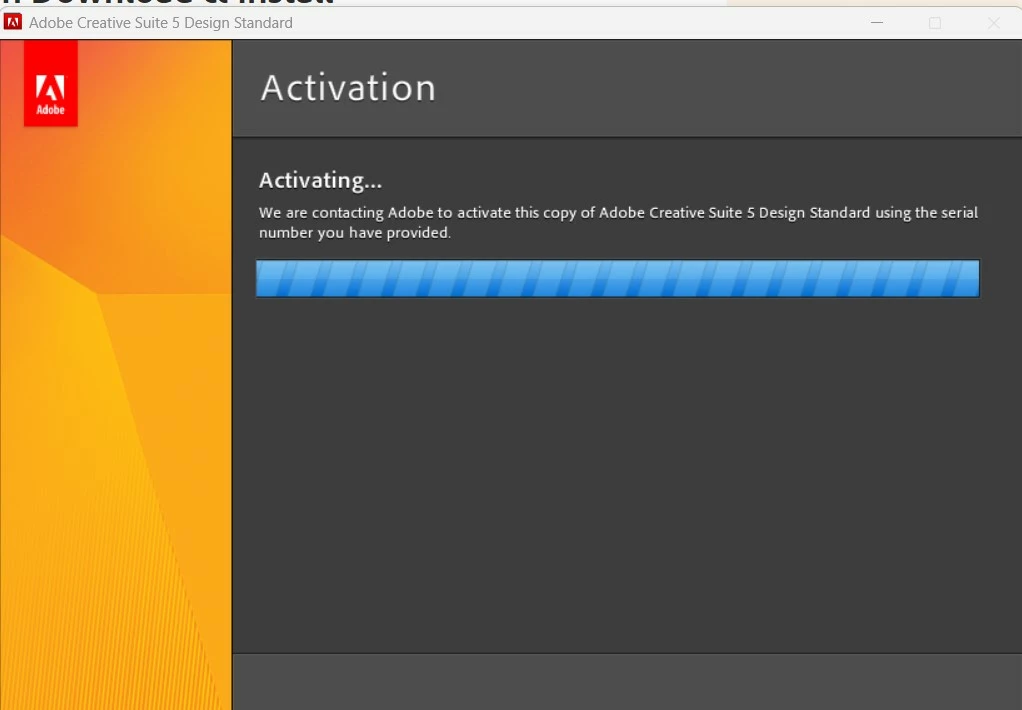Click the "Activating..." status text

tap(320, 180)
